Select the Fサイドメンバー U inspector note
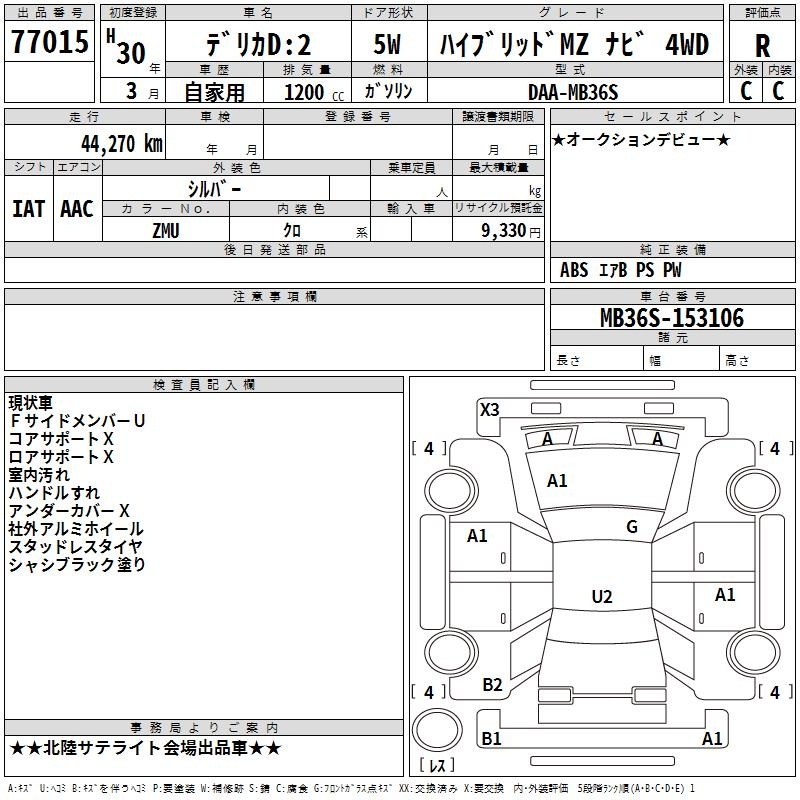800x800 pixels. (77, 421)
